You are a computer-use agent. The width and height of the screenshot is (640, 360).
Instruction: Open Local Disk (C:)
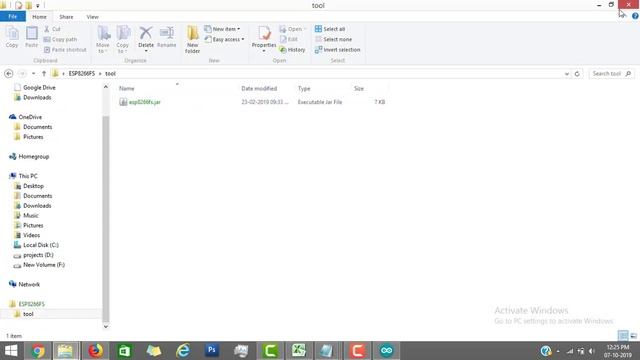coord(37,245)
